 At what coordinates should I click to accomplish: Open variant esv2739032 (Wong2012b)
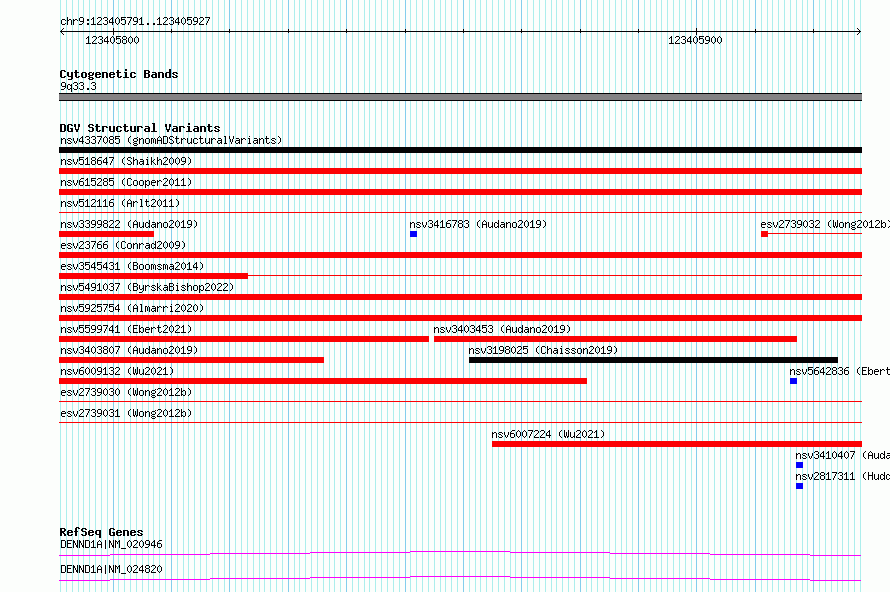tap(825, 224)
